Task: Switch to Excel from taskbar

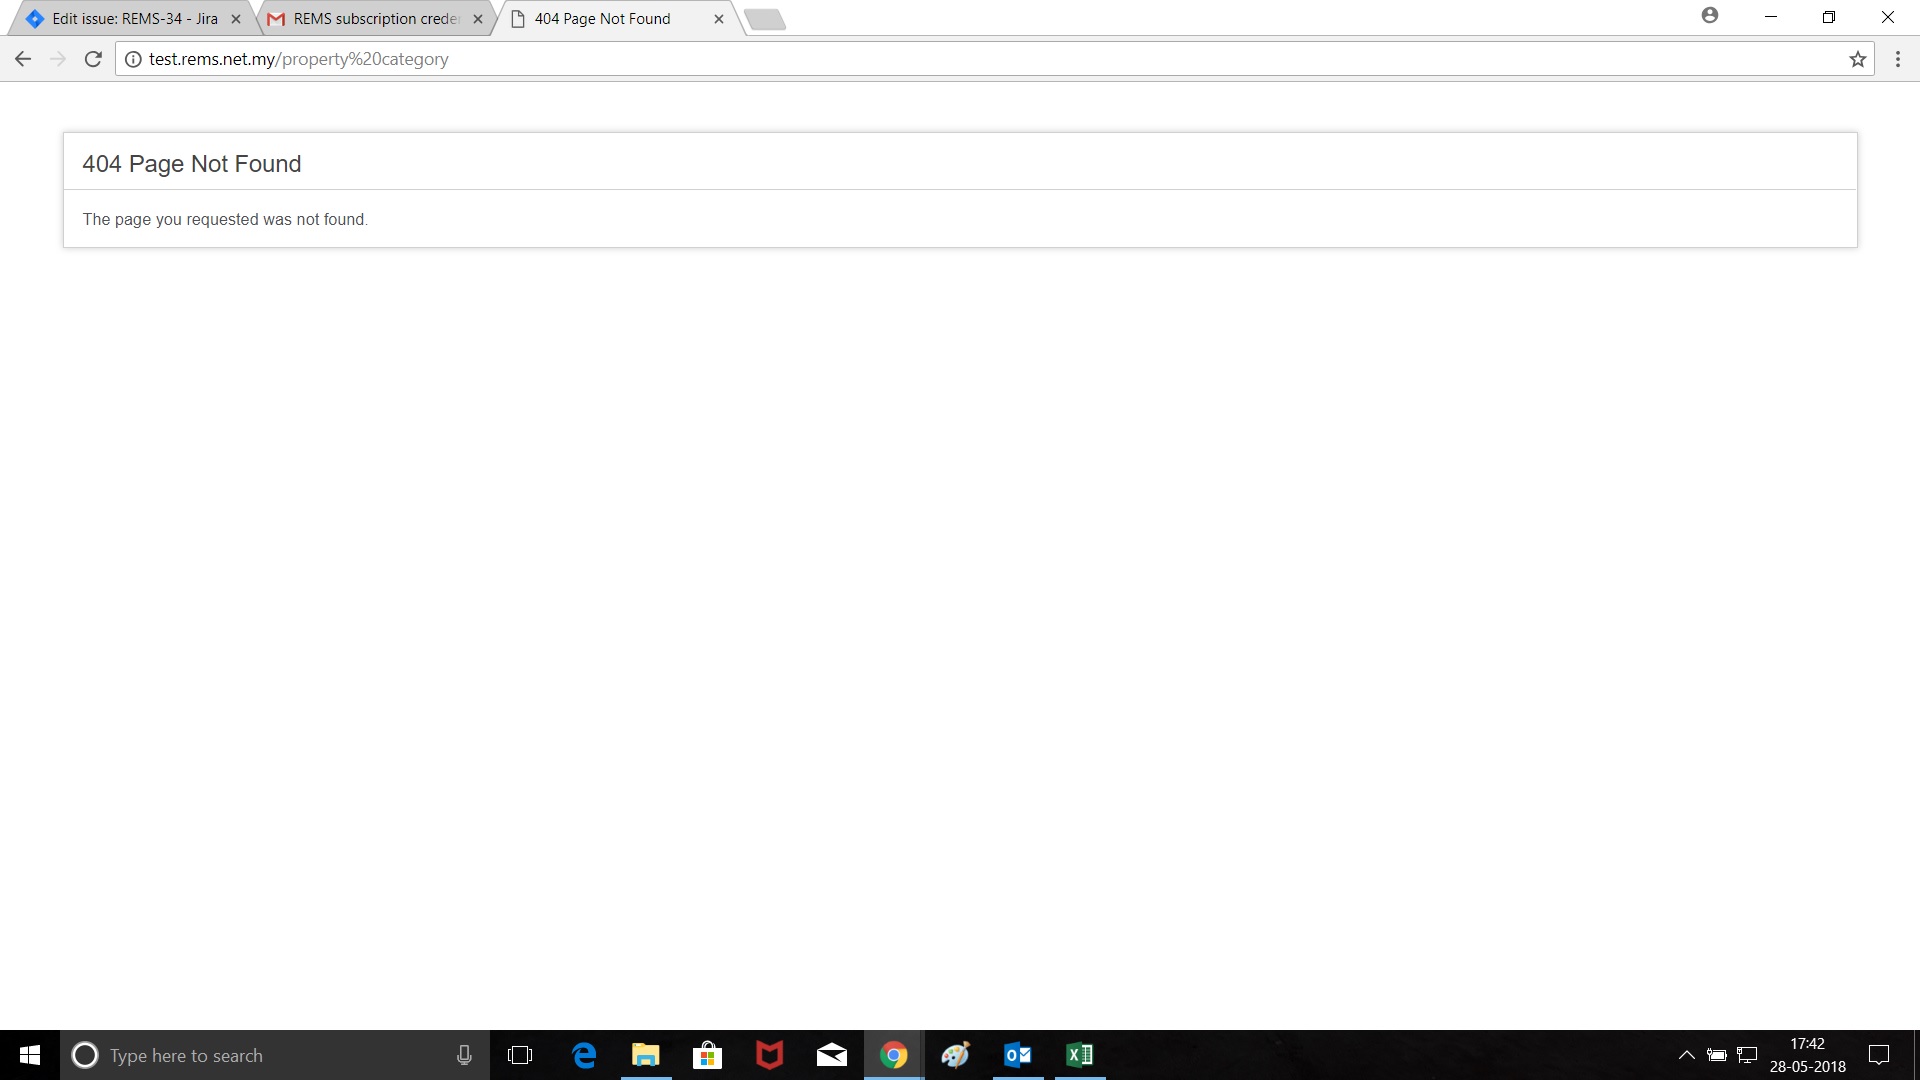Action: [1079, 1055]
